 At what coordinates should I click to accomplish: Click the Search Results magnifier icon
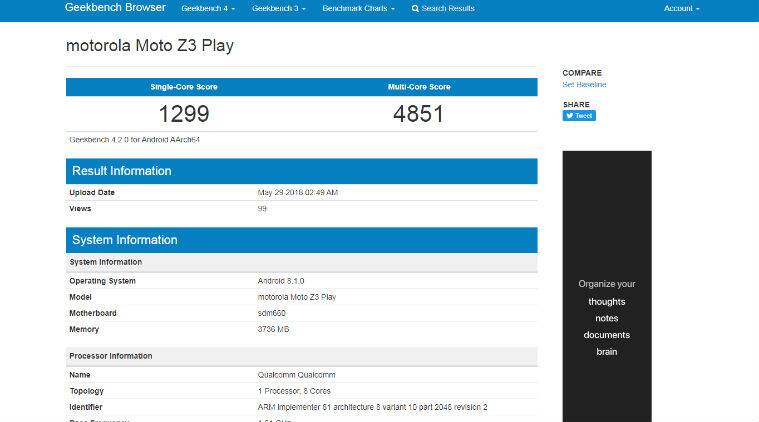coord(415,9)
